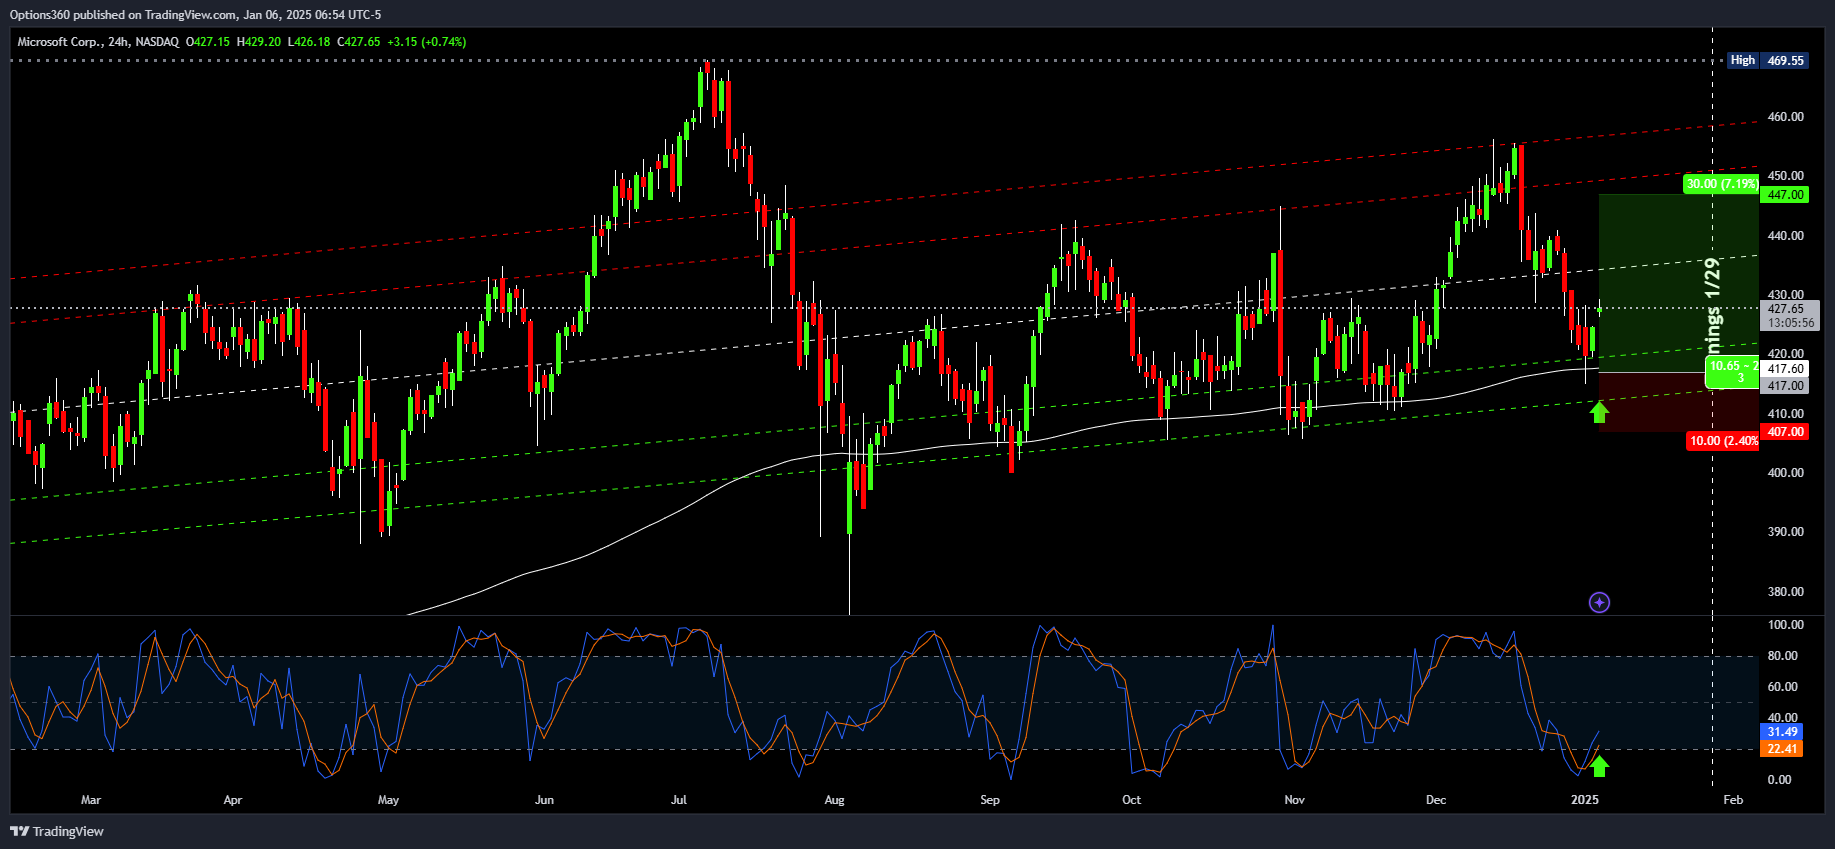Open the Microsoft Corp. symbol title
Viewport: 1835px width, 849px height.
tap(59, 42)
